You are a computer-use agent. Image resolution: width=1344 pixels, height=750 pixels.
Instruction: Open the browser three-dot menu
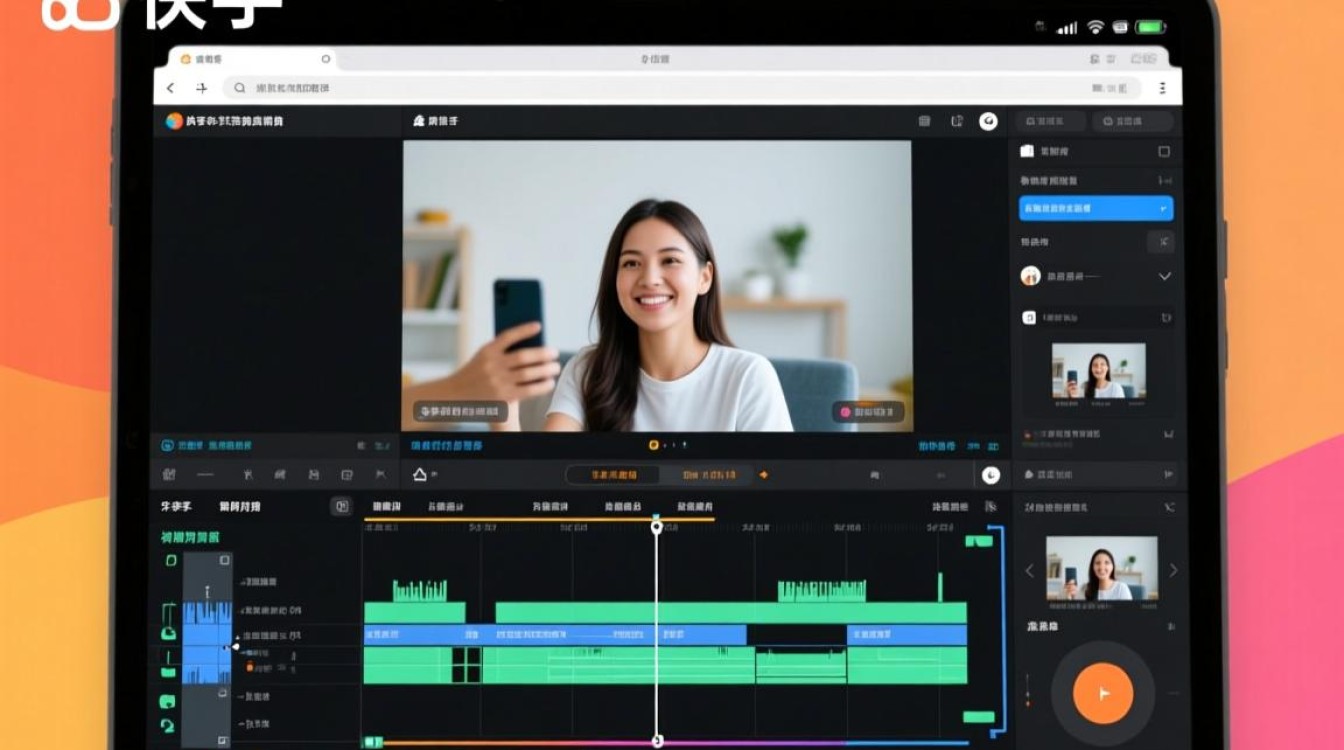(1162, 88)
